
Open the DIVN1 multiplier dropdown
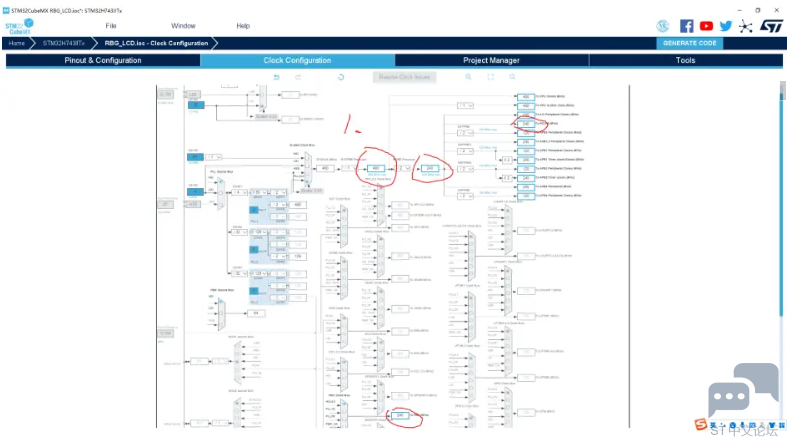tap(258, 192)
